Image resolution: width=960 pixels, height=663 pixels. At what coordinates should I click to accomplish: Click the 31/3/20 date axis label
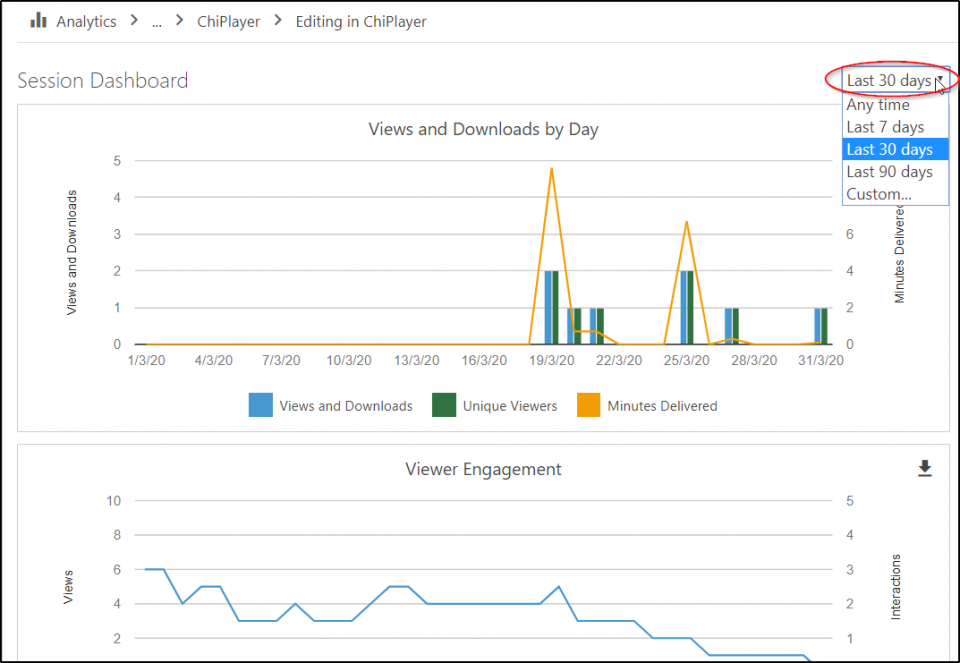[x=820, y=360]
